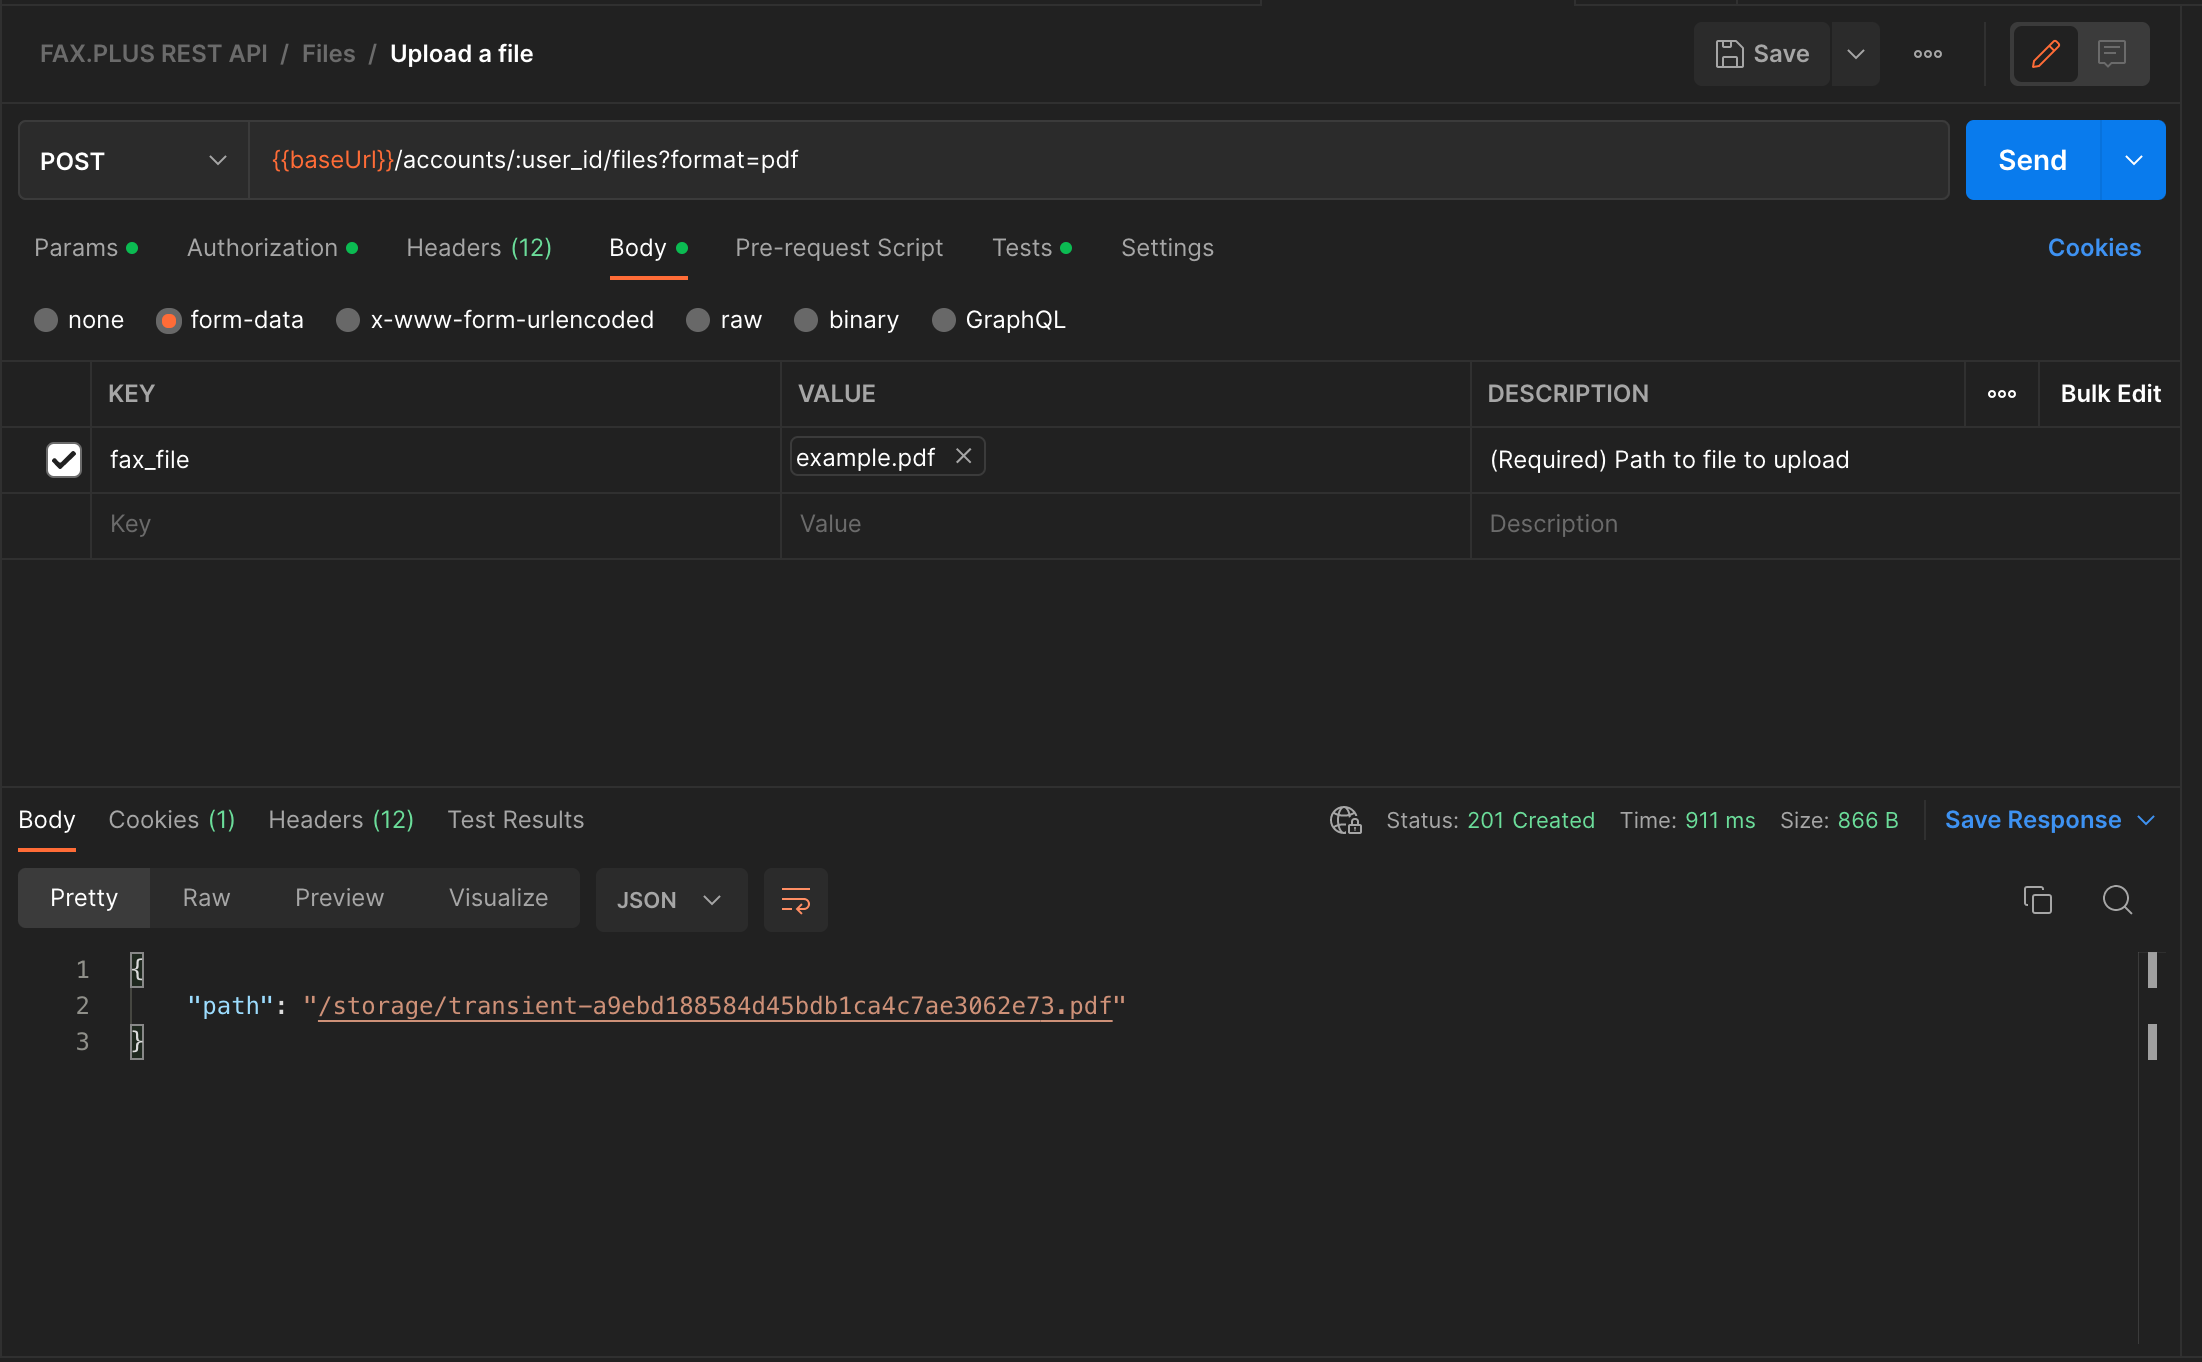Open the comments panel icon

coord(2111,54)
